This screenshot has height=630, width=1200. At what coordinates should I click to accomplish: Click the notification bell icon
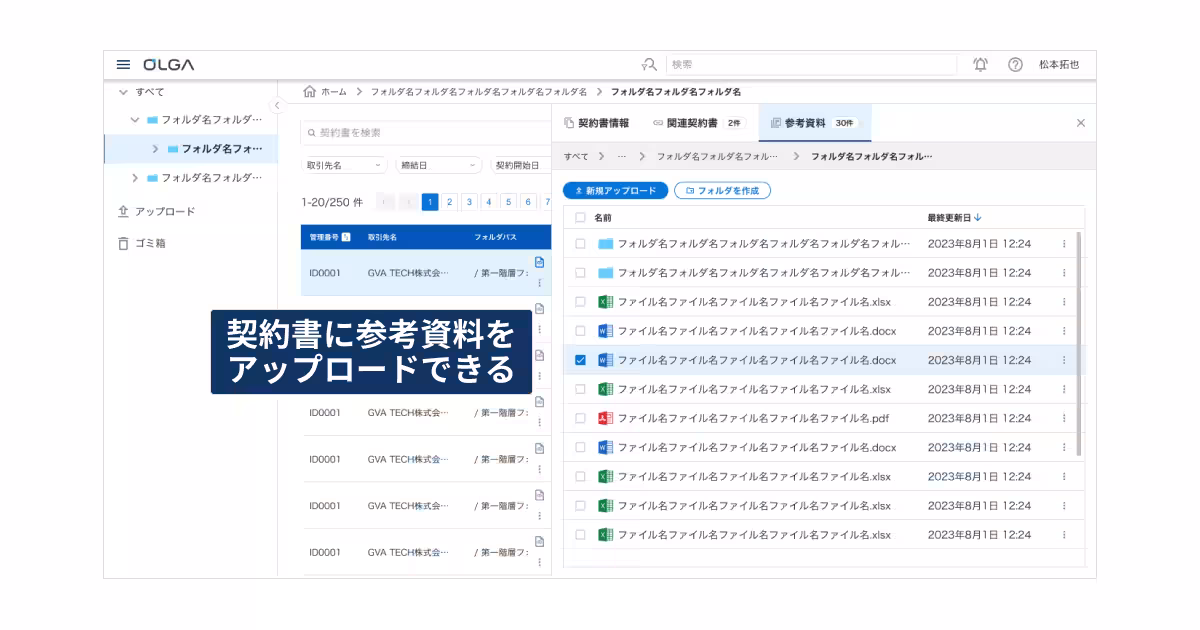(x=980, y=65)
